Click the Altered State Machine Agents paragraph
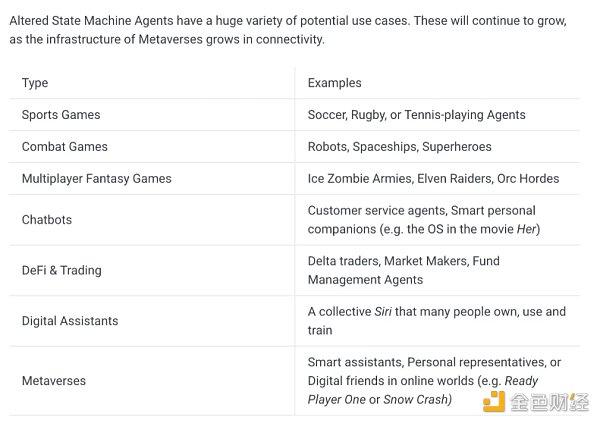The image size is (600, 423). click(x=288, y=30)
